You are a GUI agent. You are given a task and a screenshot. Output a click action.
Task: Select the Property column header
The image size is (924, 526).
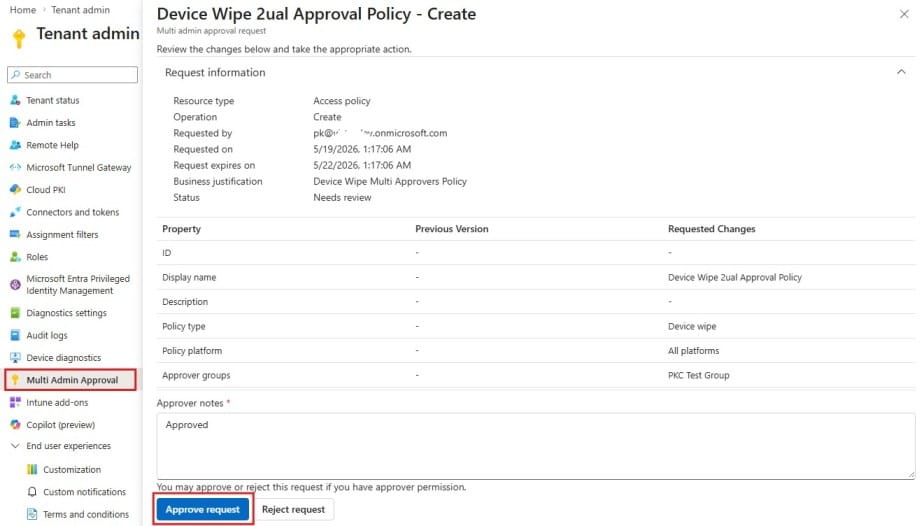182,229
